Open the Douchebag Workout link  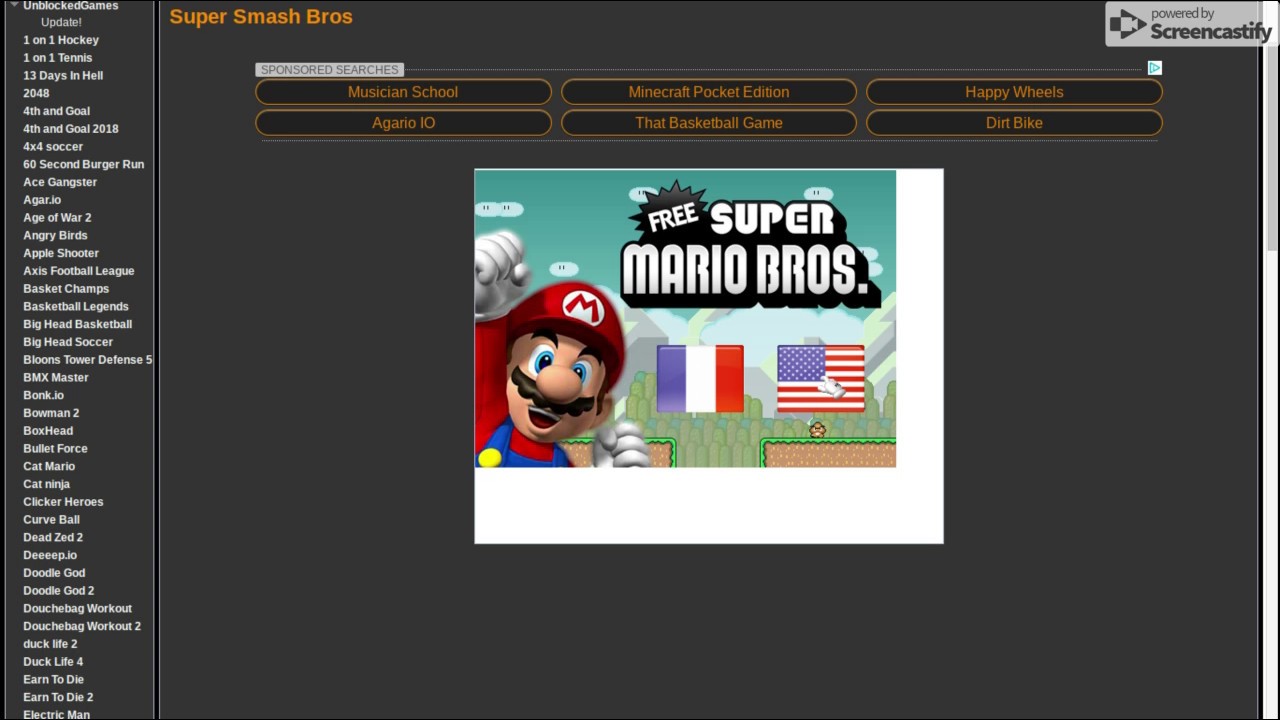click(77, 608)
